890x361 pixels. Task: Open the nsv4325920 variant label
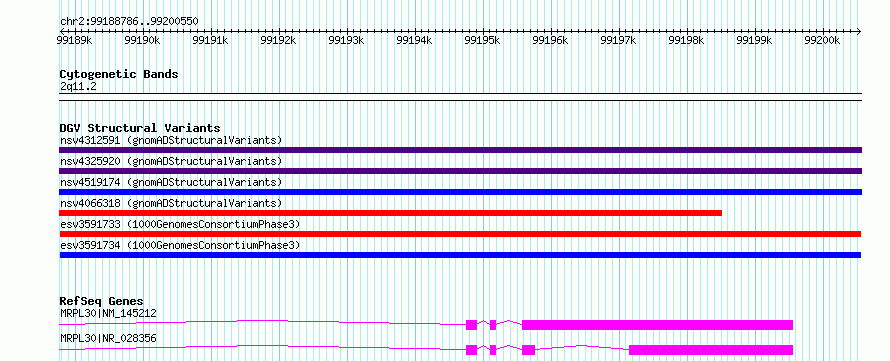[x=171, y=161]
